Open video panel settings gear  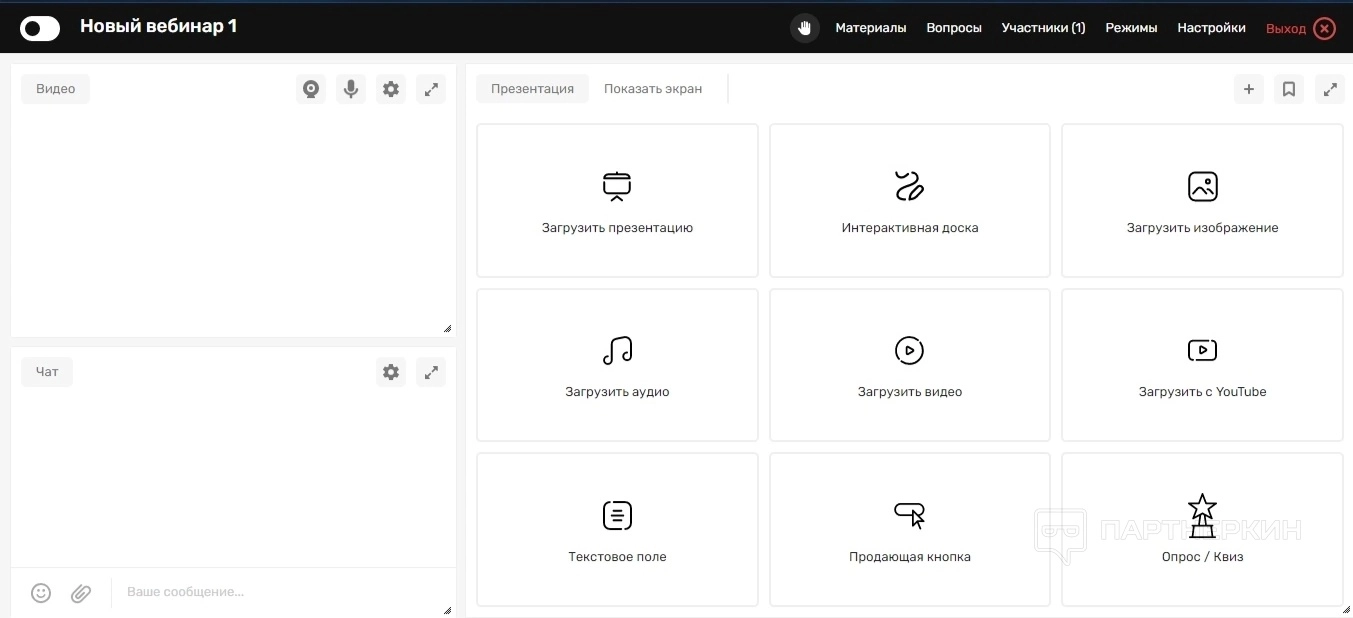click(x=391, y=89)
